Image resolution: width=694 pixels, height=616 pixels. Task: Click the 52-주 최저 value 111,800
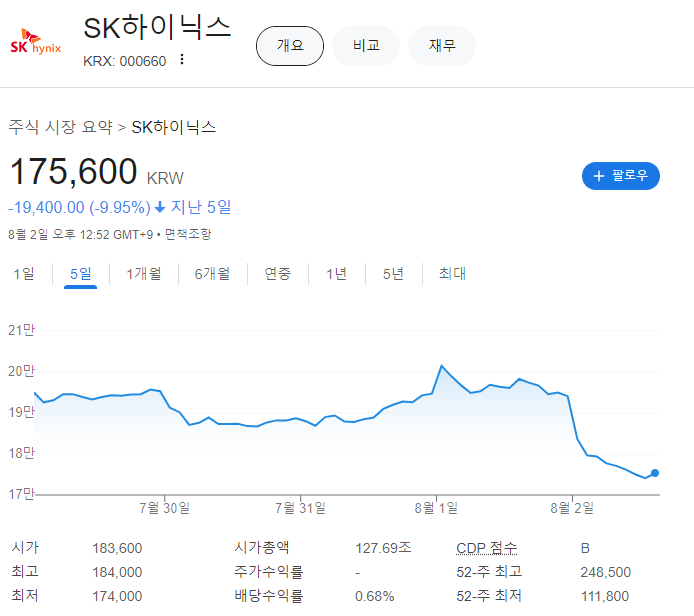[605, 596]
